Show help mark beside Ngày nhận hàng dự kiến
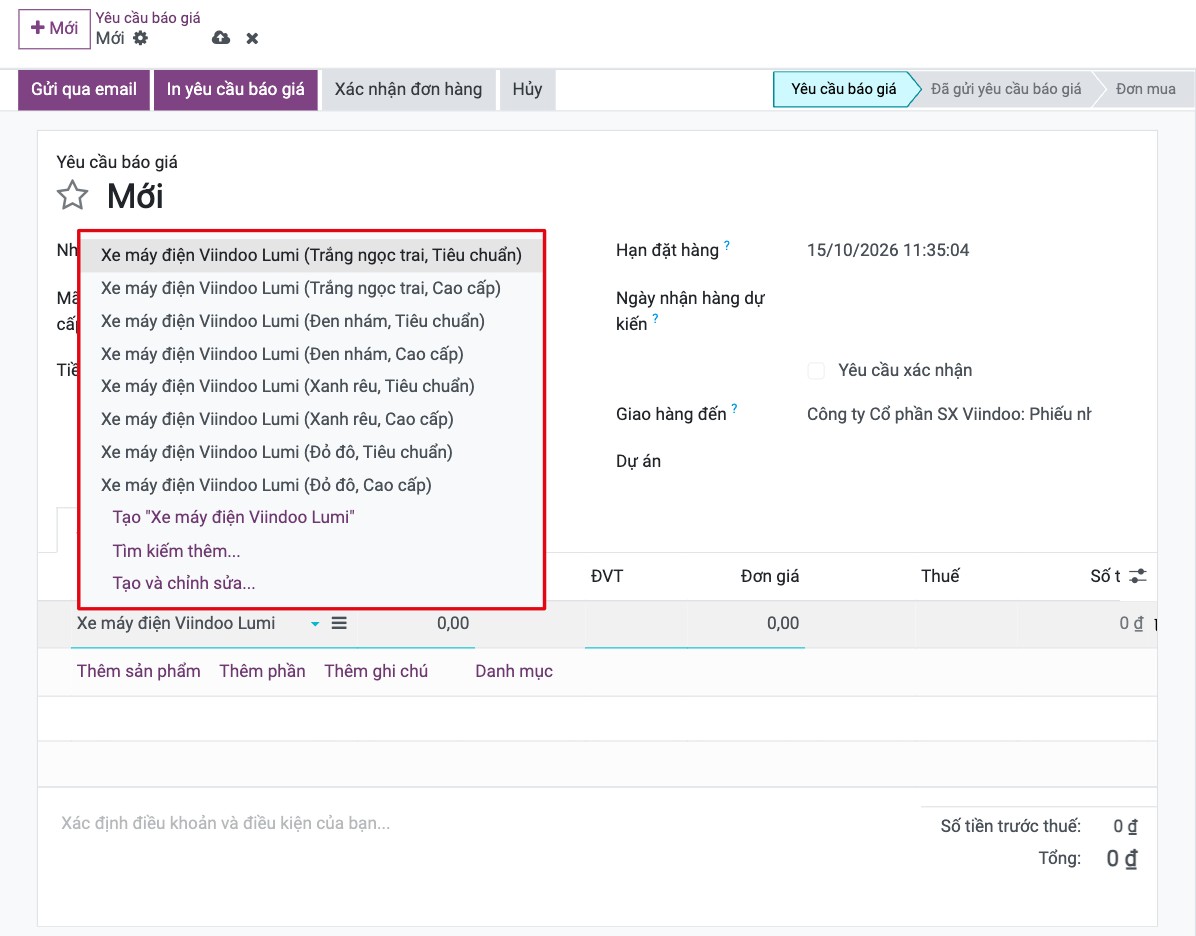 click(x=655, y=319)
